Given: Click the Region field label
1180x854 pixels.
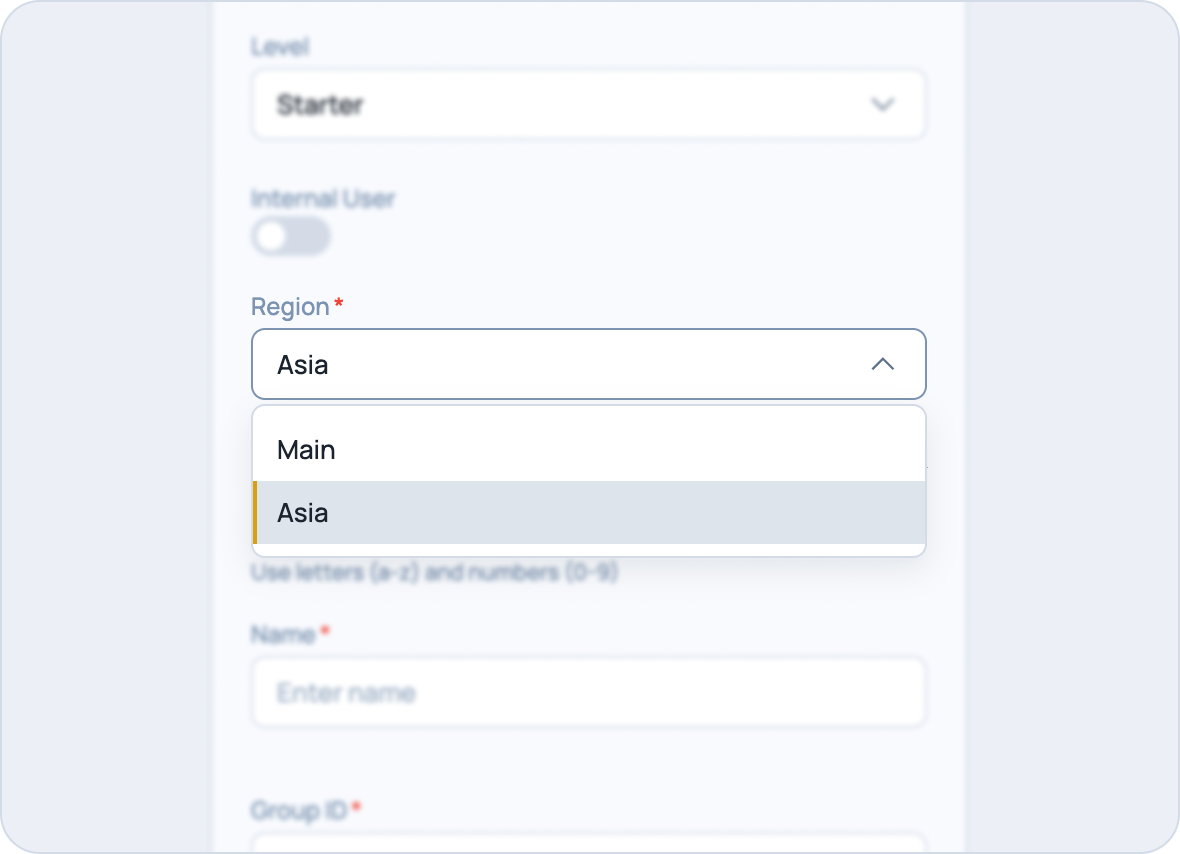Looking at the screenshot, I should click(x=290, y=307).
